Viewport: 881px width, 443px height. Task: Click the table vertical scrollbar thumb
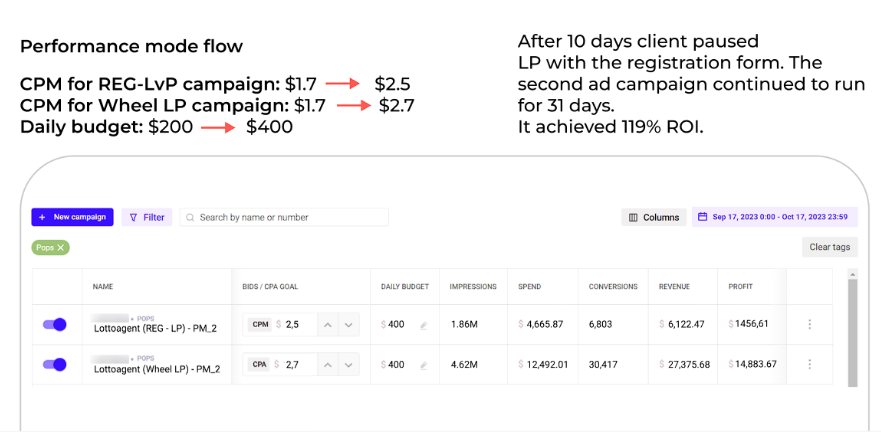click(x=852, y=333)
